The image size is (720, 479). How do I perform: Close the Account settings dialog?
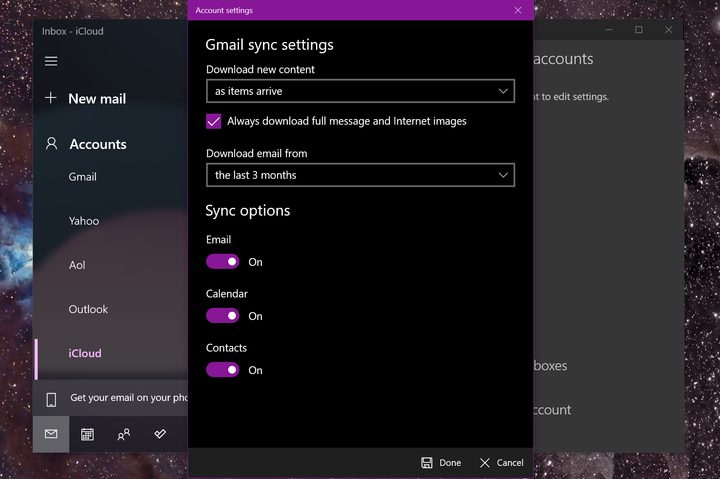coord(518,10)
